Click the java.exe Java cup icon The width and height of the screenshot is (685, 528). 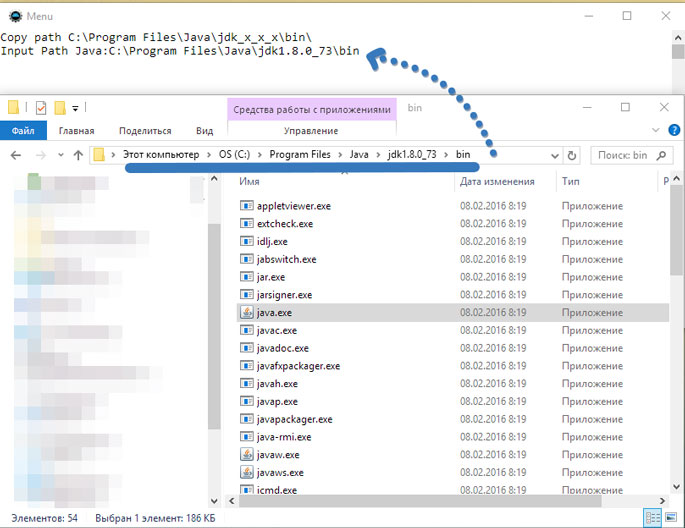point(246,312)
